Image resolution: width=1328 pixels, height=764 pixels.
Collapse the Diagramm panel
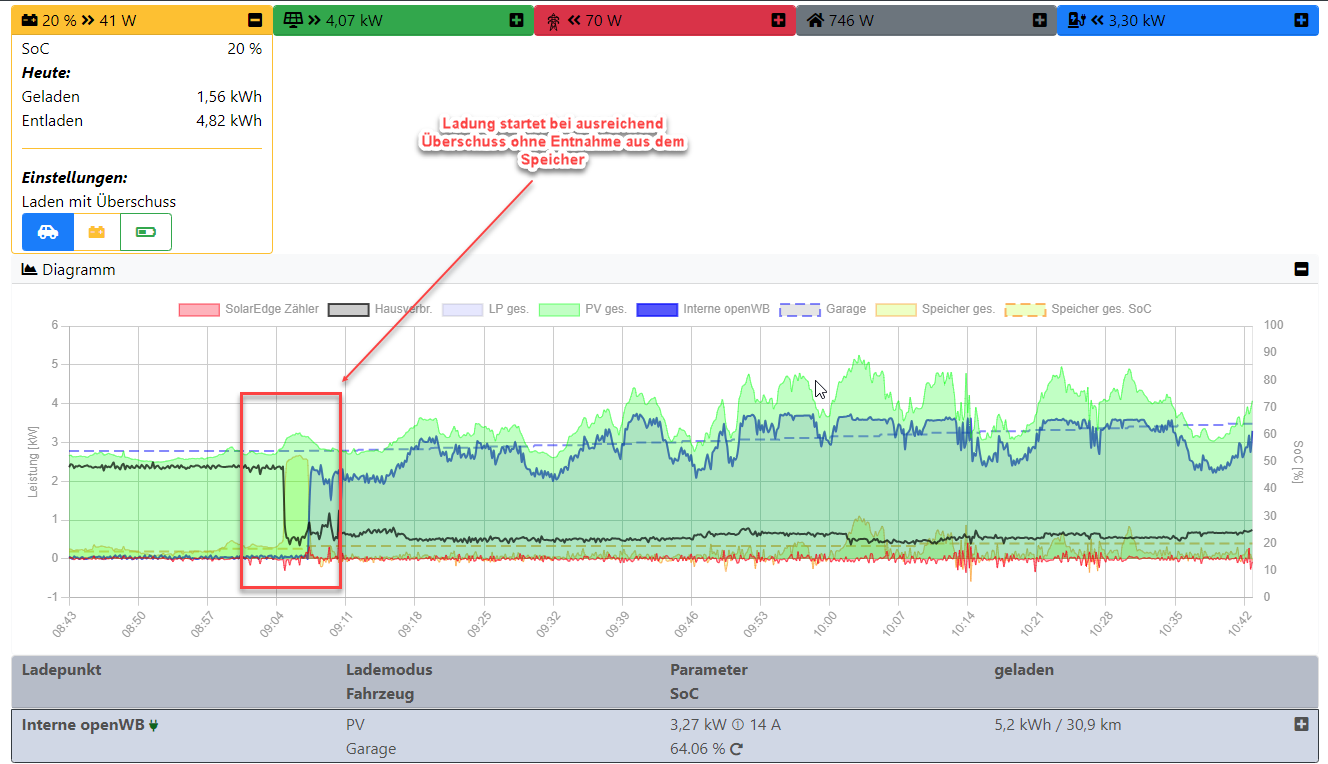(x=1301, y=269)
